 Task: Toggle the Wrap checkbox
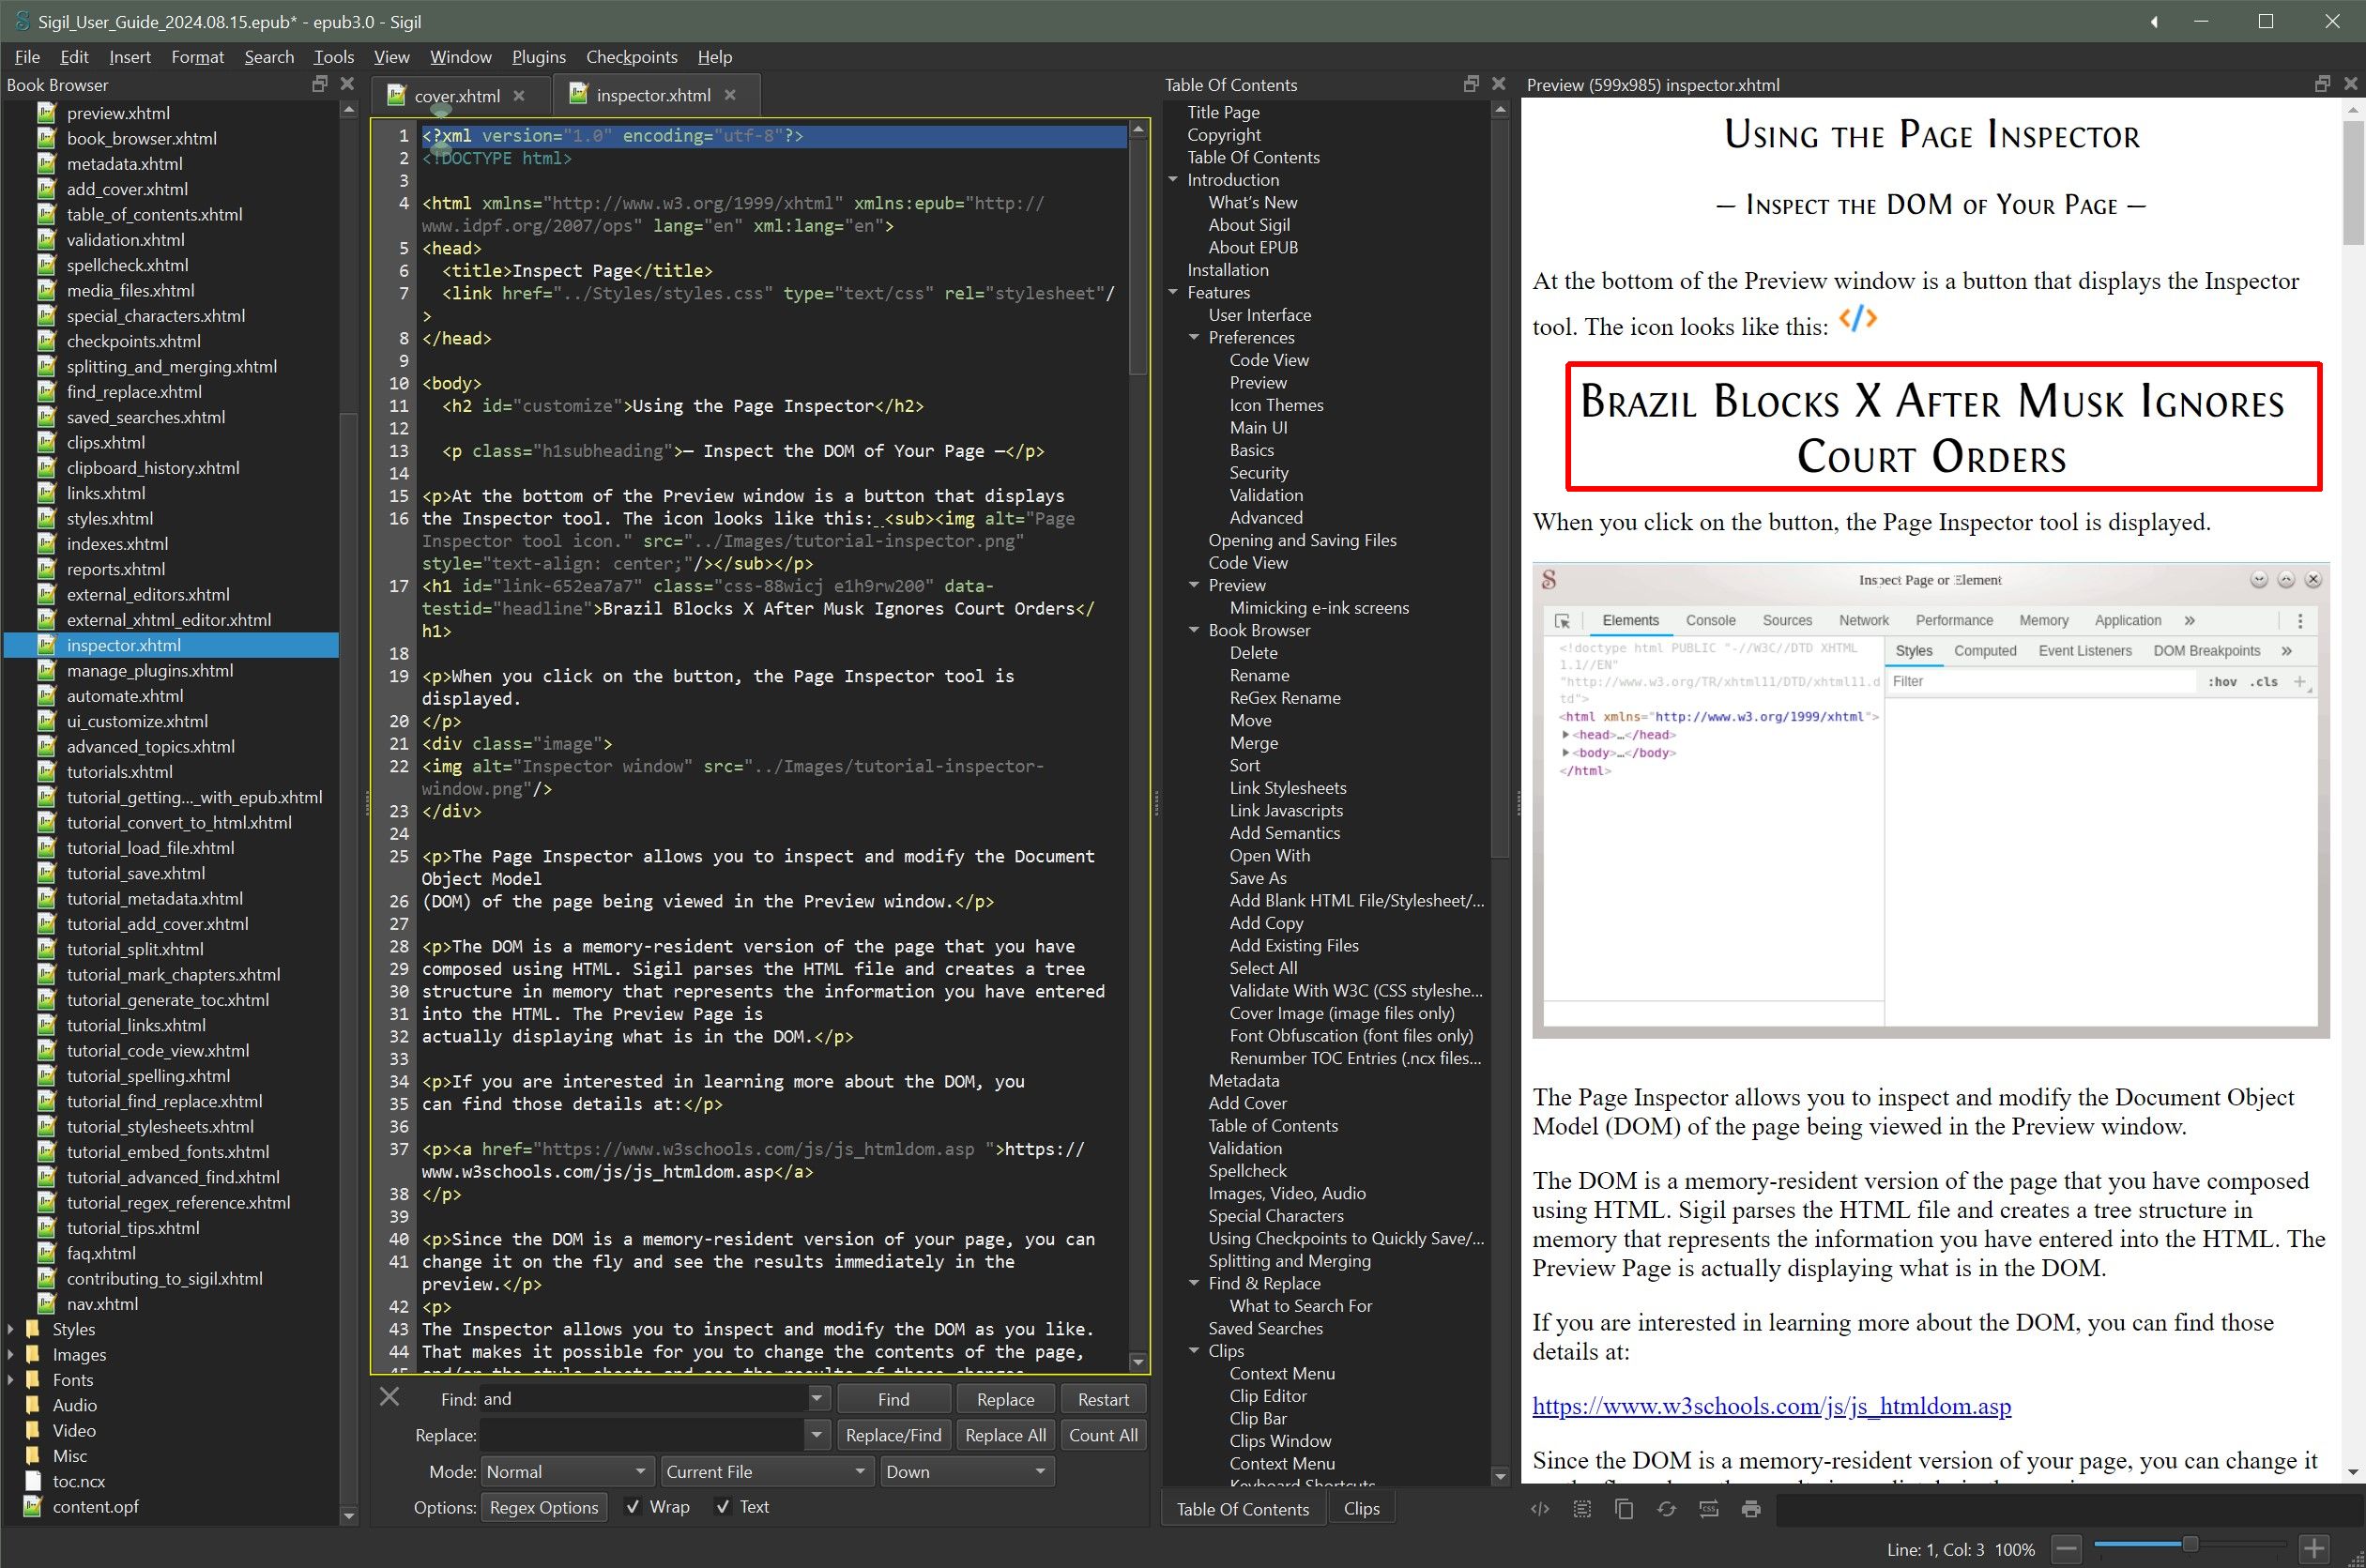632,1507
